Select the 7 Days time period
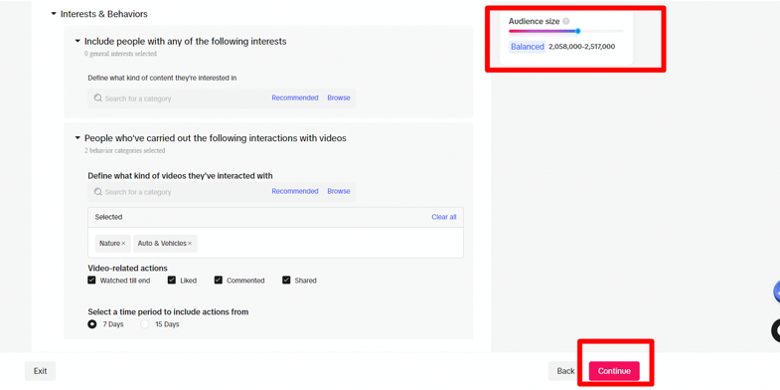This screenshot has height=390, width=780. pyautogui.click(x=92, y=324)
